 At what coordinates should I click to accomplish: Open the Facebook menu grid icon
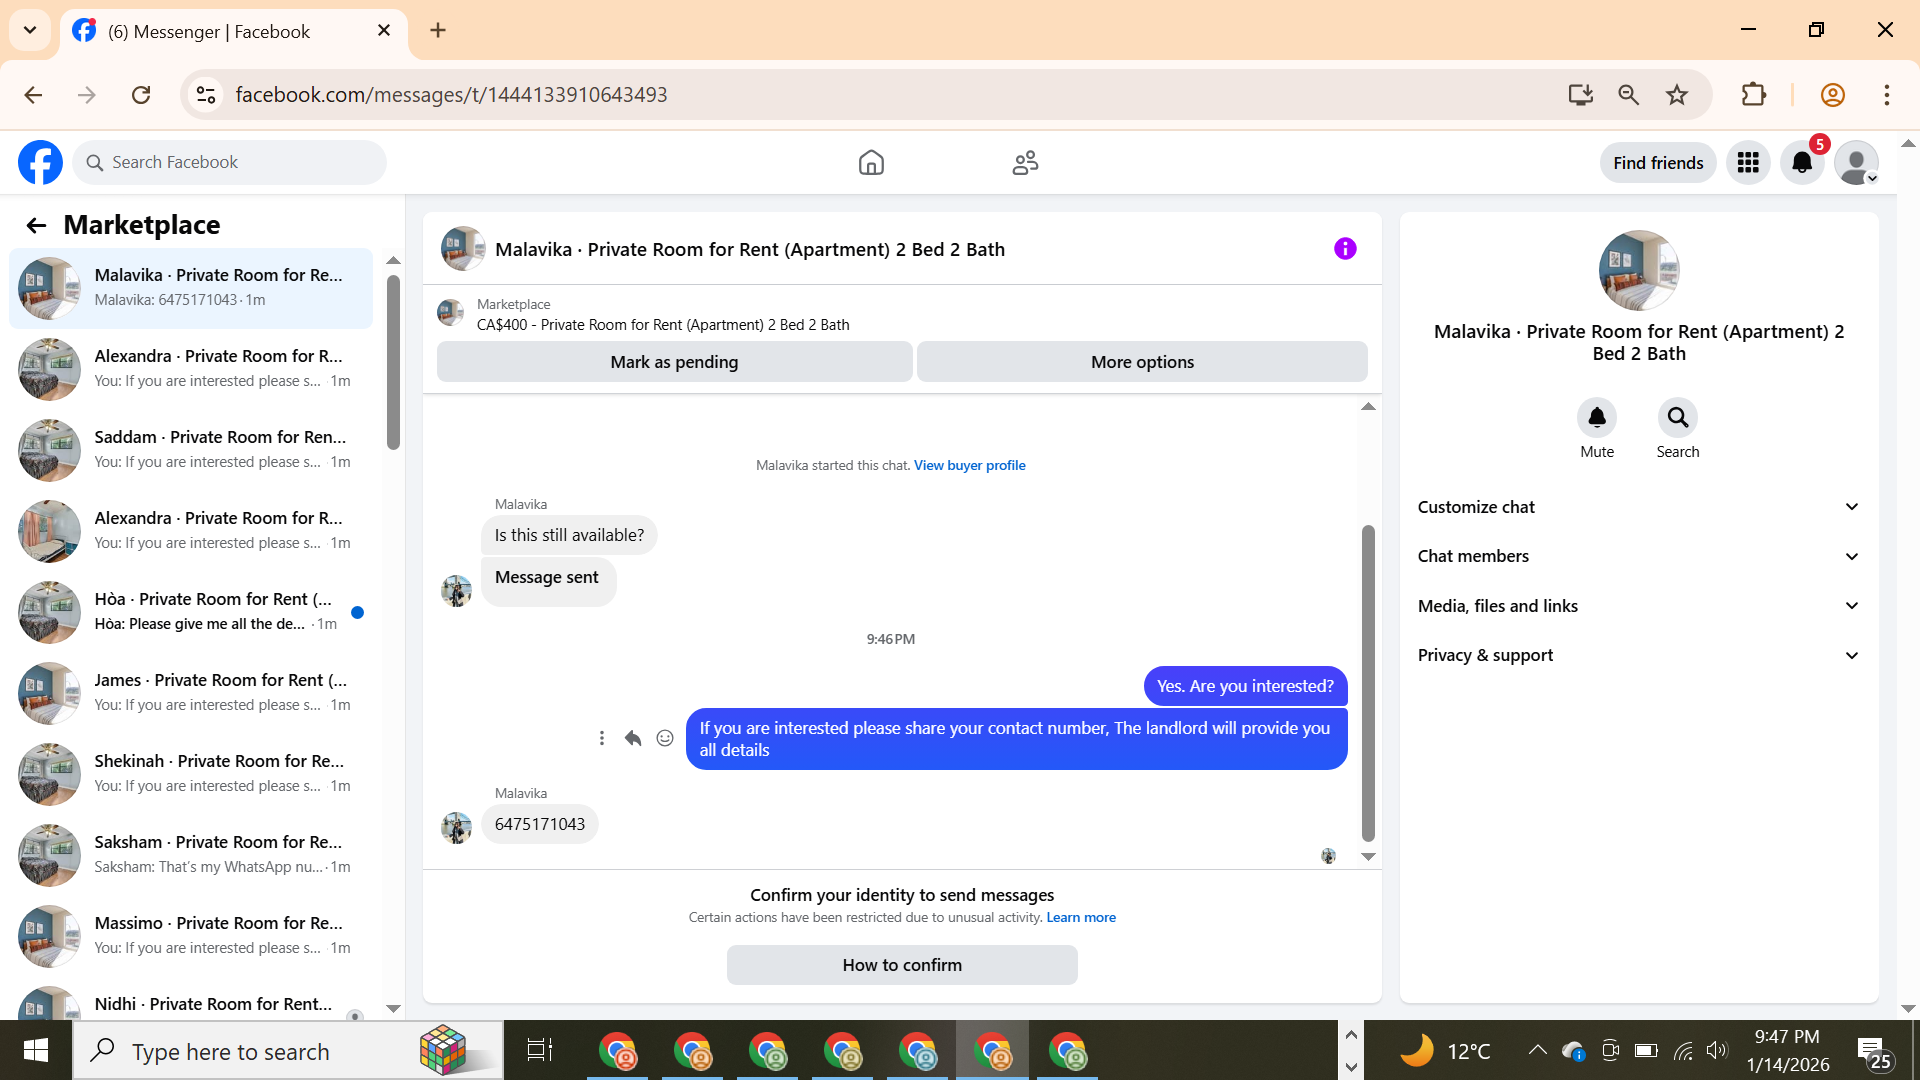click(1748, 163)
